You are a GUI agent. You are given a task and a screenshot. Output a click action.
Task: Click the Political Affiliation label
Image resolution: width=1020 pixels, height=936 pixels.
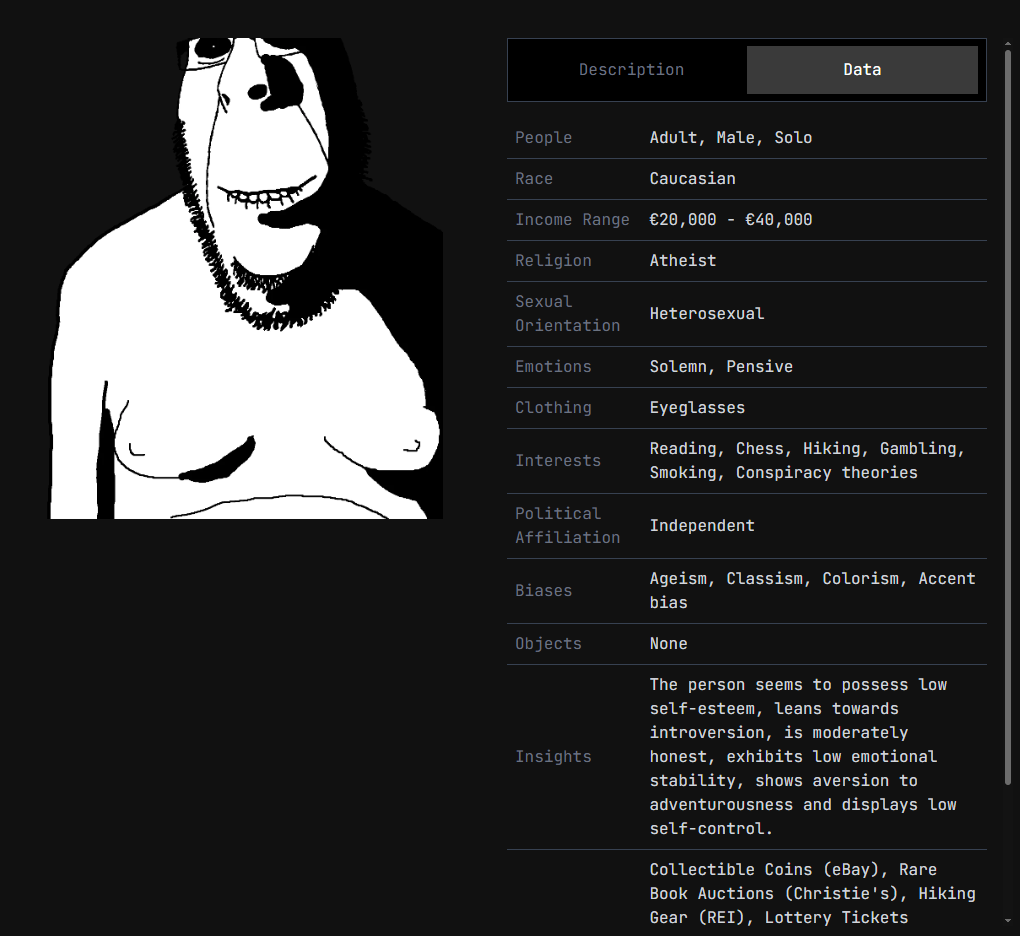[x=567, y=526]
